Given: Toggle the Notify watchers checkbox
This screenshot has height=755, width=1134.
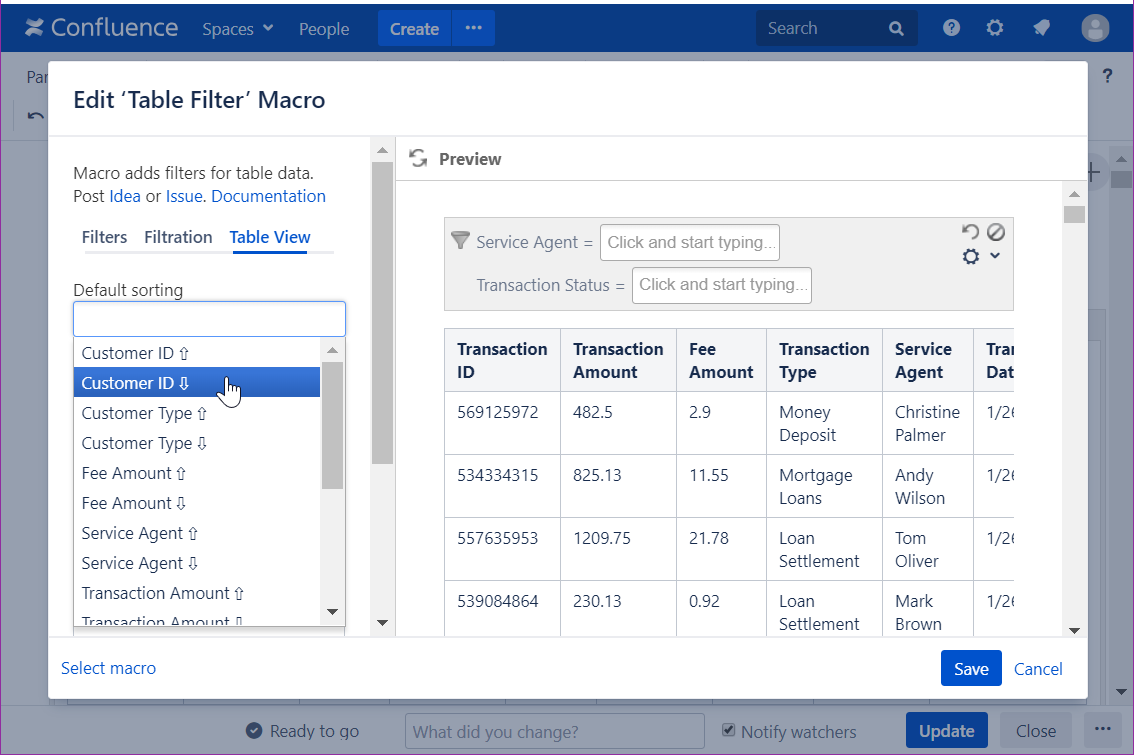Looking at the screenshot, I should (729, 731).
